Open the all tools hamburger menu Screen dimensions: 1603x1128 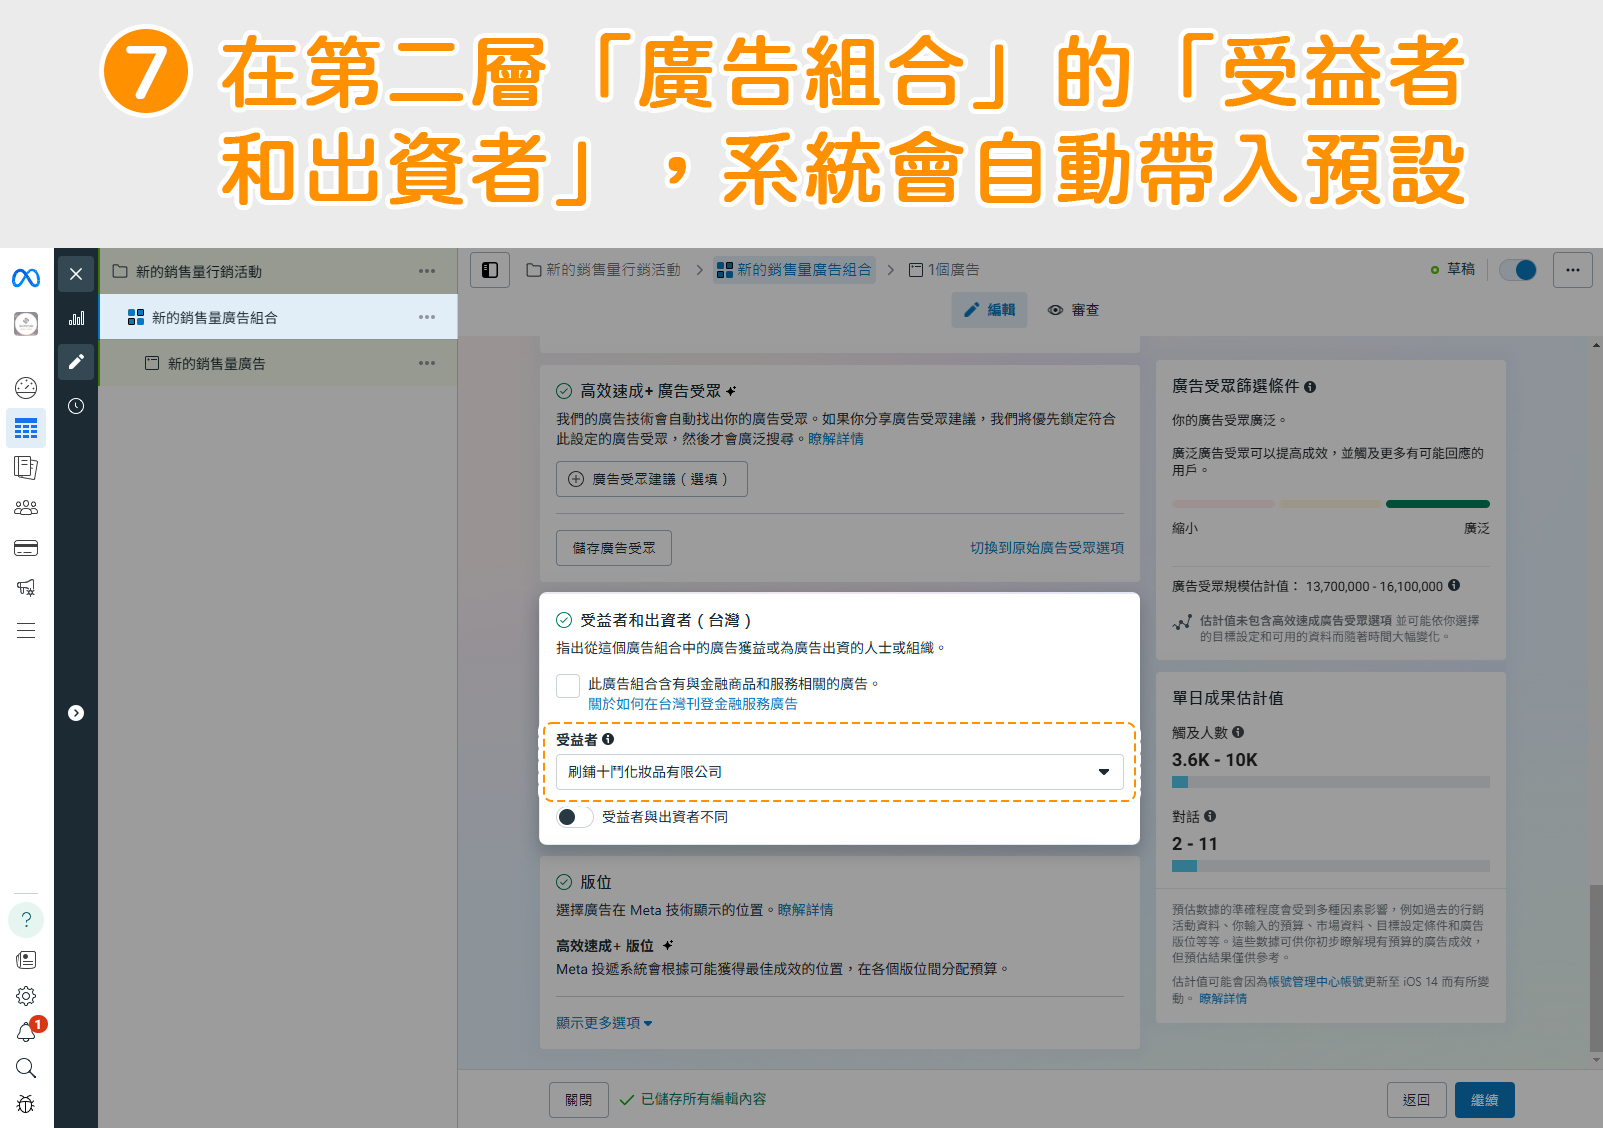tap(26, 630)
